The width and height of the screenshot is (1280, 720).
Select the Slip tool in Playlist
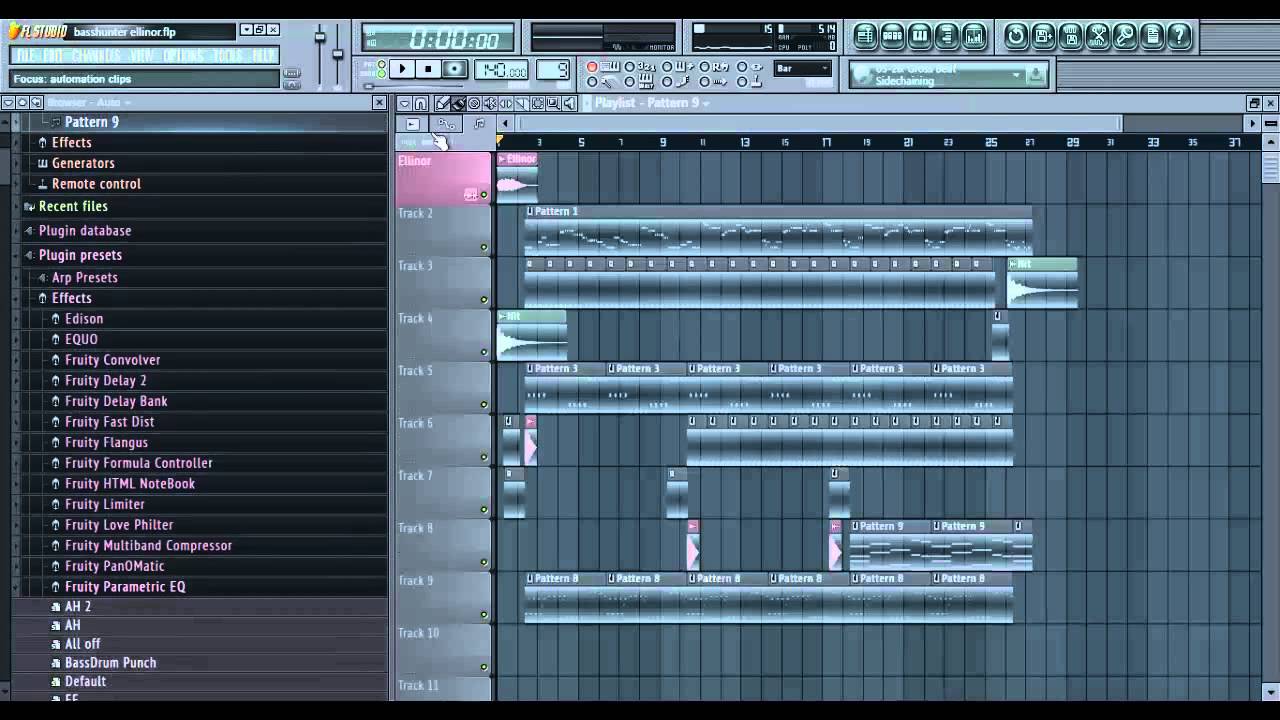[506, 103]
